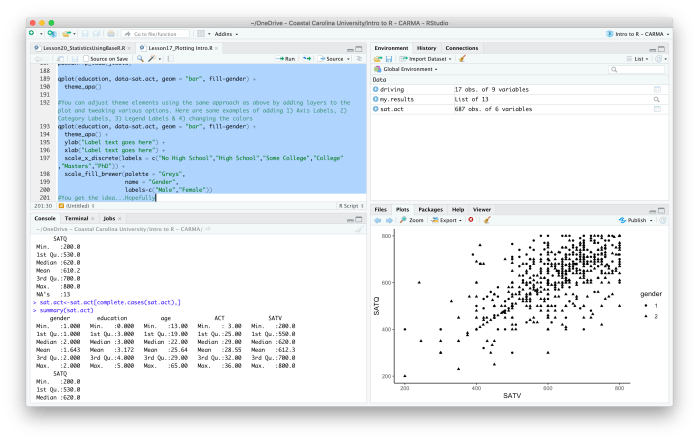
Task: Open the Export dropdown in Plots pane
Action: click(447, 219)
